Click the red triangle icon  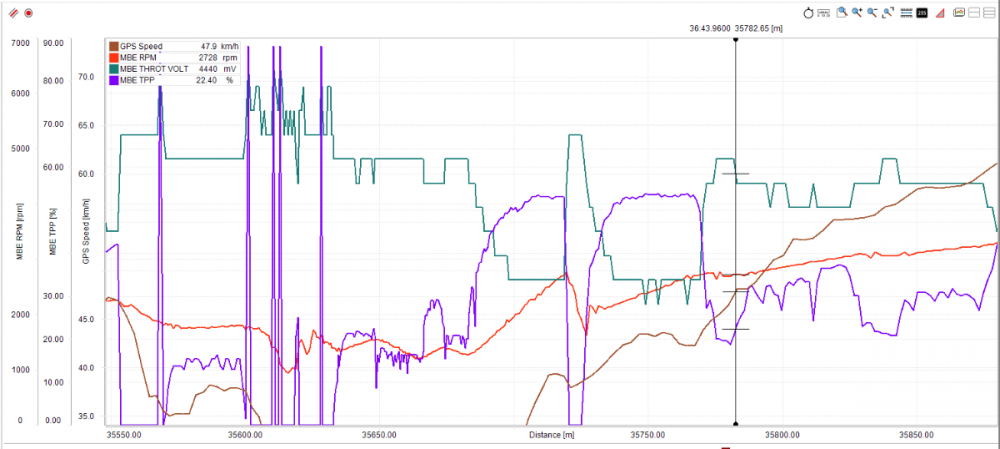coord(940,12)
